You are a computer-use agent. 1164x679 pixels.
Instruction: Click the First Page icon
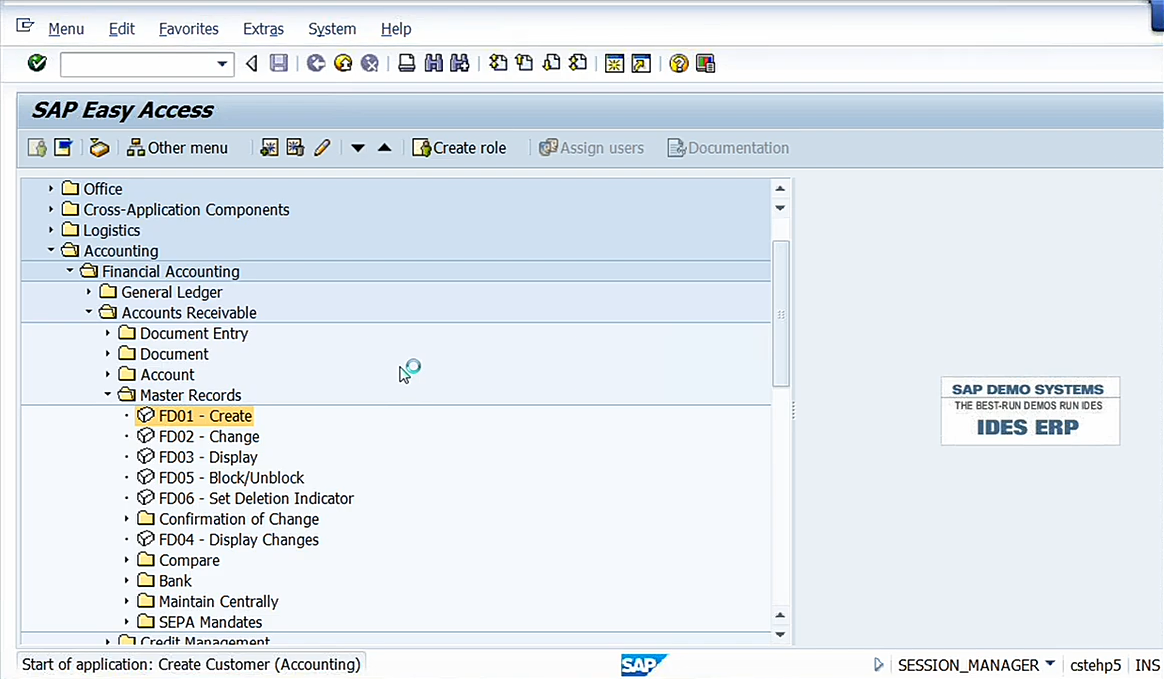[x=498, y=63]
